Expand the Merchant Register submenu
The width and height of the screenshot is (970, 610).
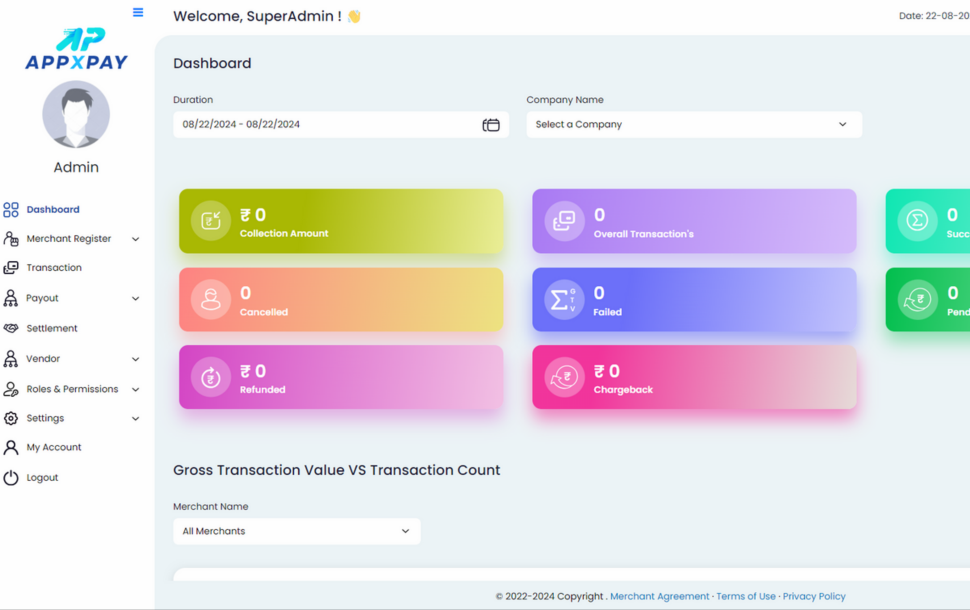pos(135,239)
